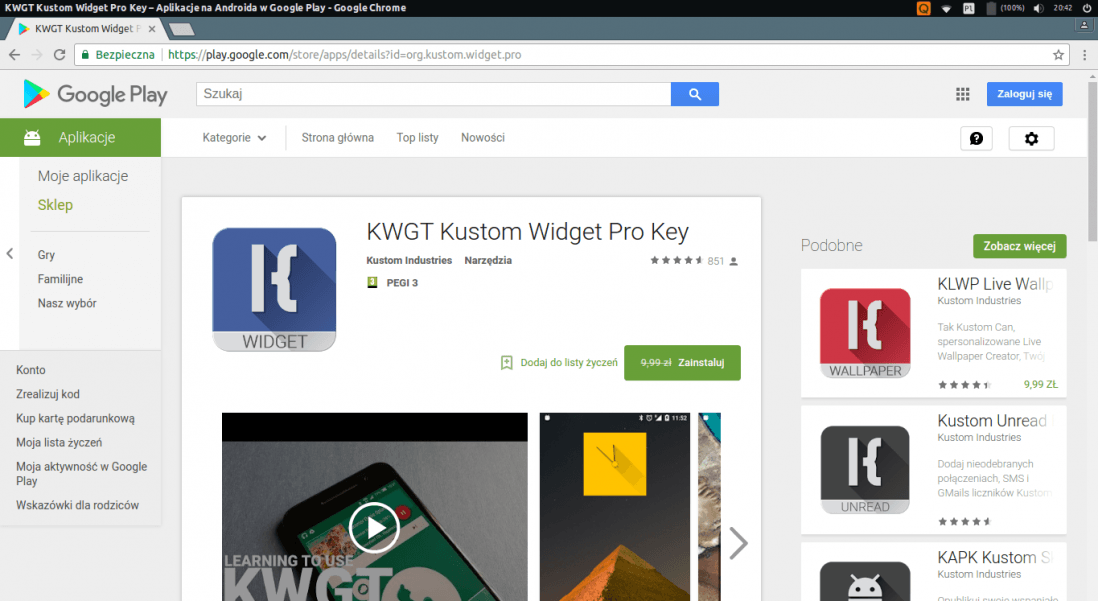
Task: Click the Zobacz więcej button
Action: (1019, 246)
